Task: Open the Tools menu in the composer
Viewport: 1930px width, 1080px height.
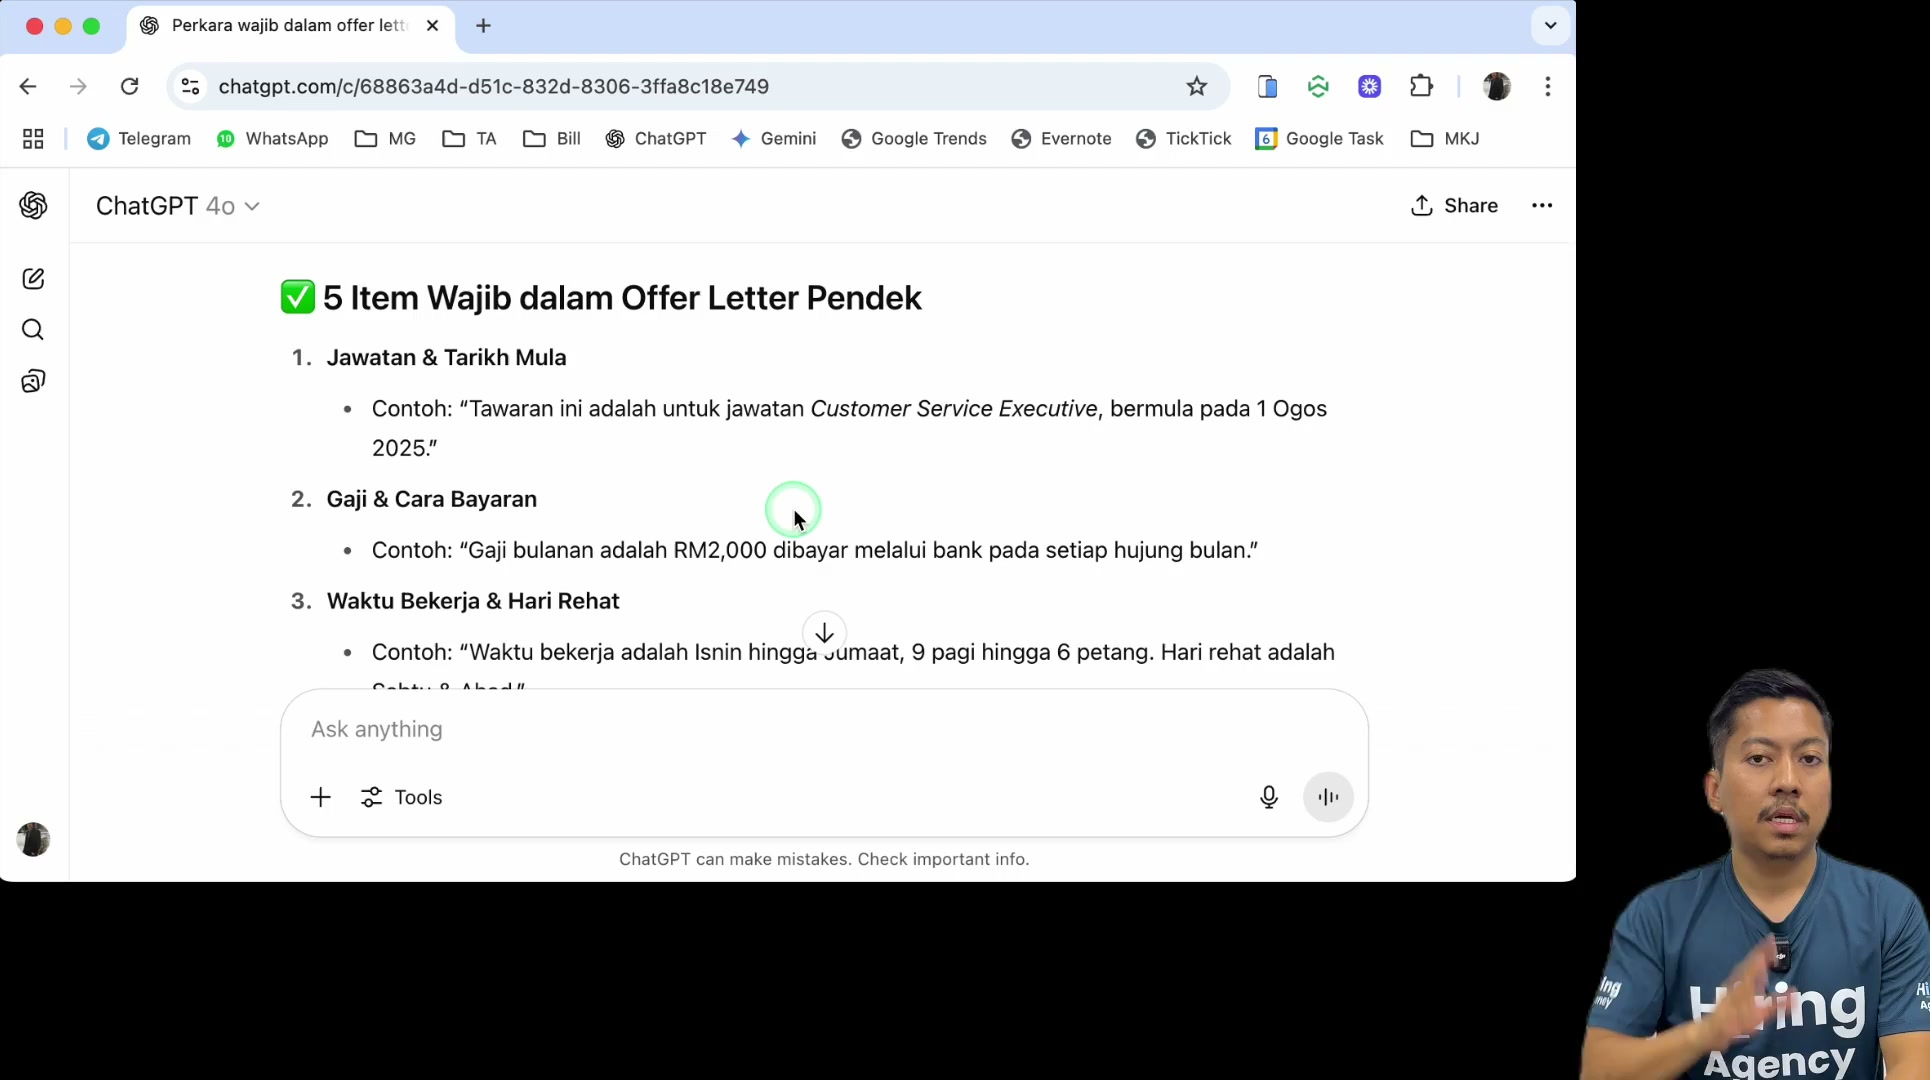Action: [402, 797]
